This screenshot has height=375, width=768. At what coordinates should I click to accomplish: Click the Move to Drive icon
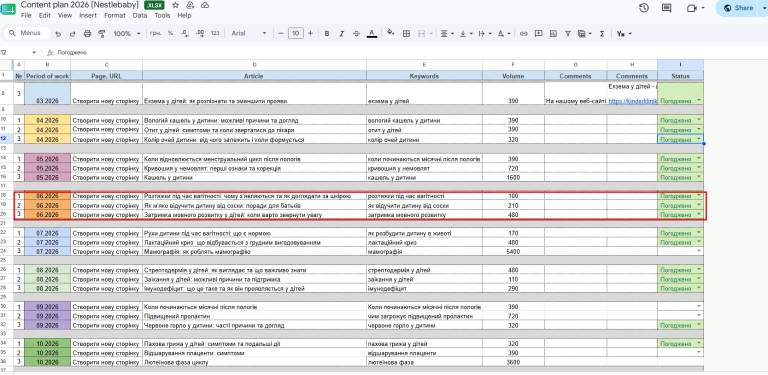[x=191, y=5]
